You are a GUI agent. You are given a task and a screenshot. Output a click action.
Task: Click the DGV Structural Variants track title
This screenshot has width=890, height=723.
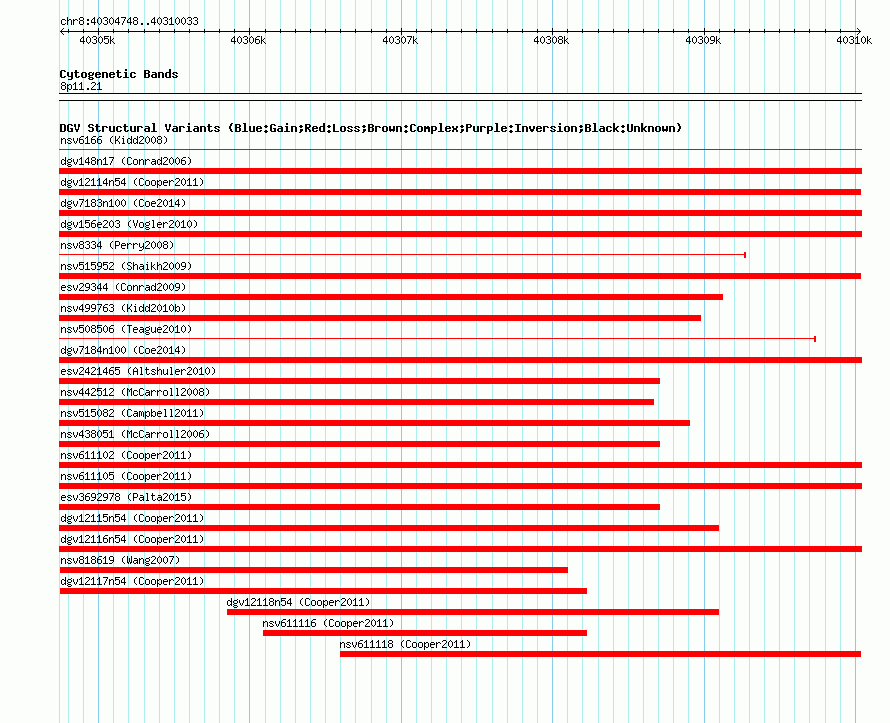(371, 128)
